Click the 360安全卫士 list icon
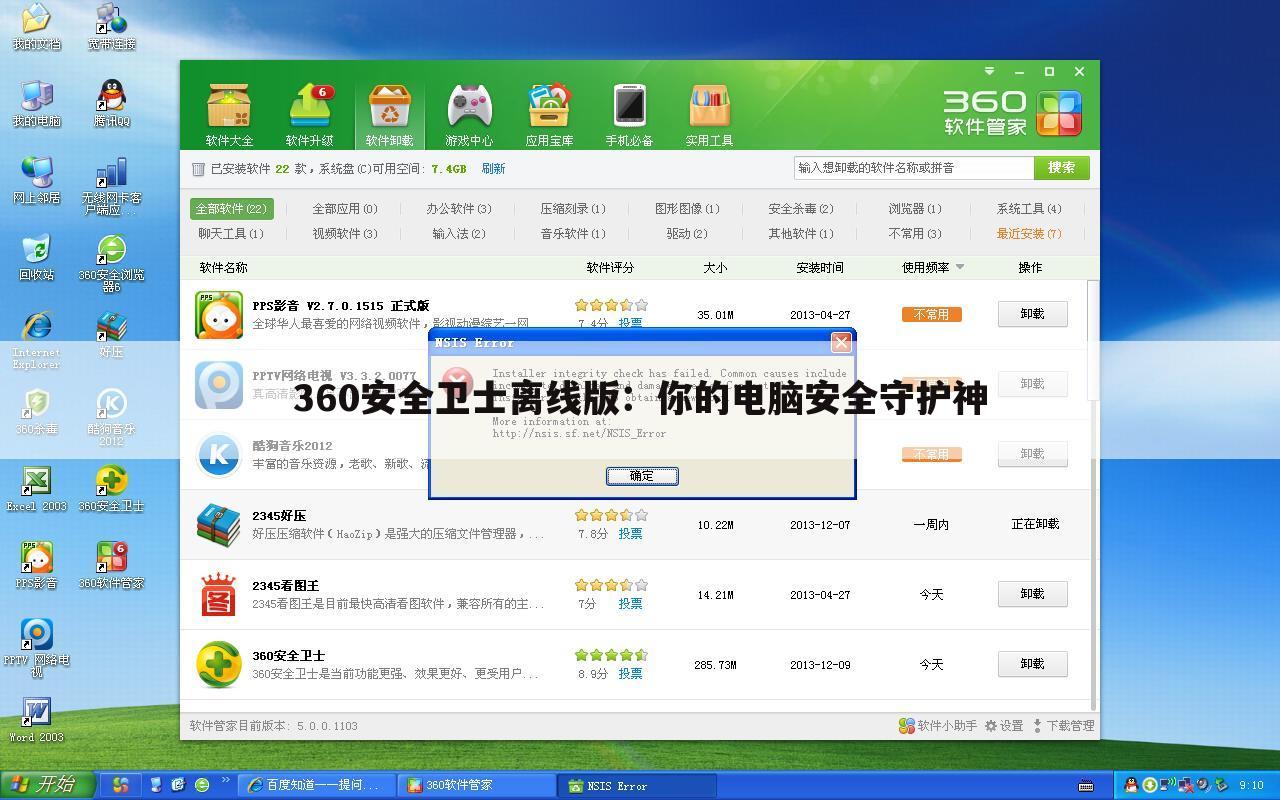This screenshot has height=800, width=1280. point(219,664)
